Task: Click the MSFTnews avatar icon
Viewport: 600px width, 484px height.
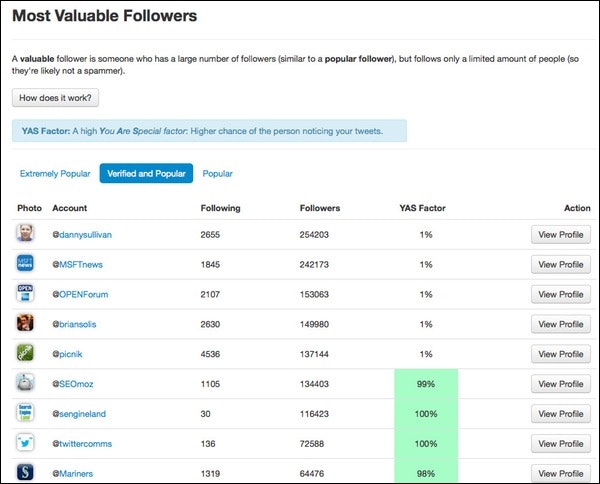Action: (26, 264)
